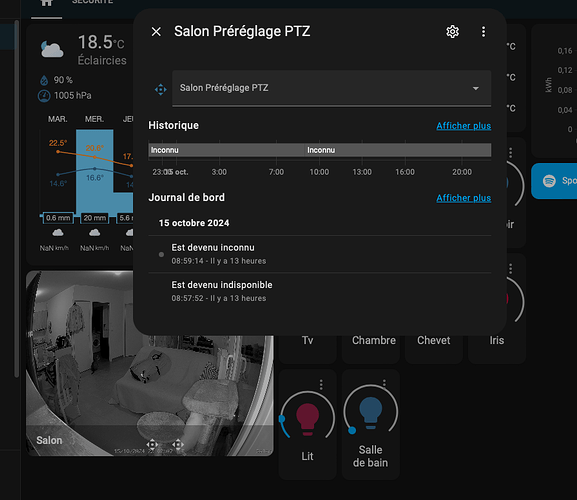Click the 0.6 mm precipitation label

(x=58, y=218)
